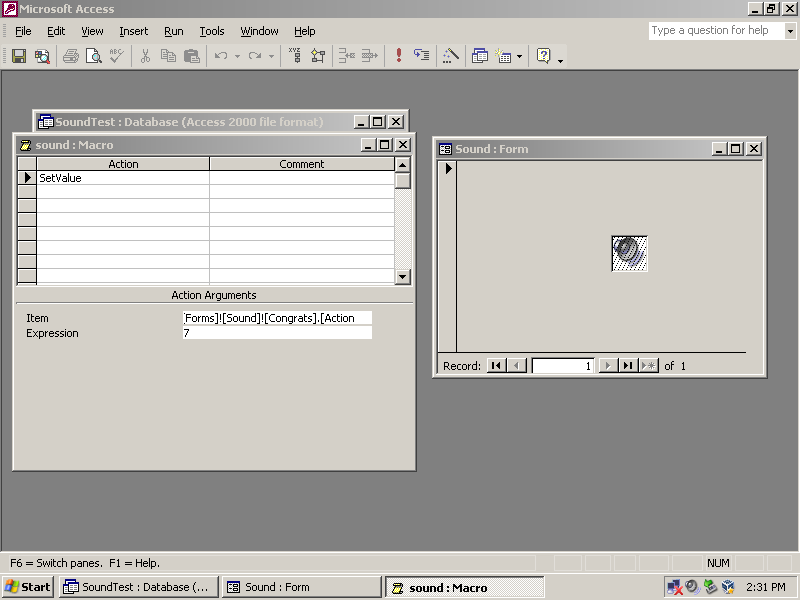The width and height of the screenshot is (800, 600).
Task: Open the Edit menu
Action: coord(56,31)
